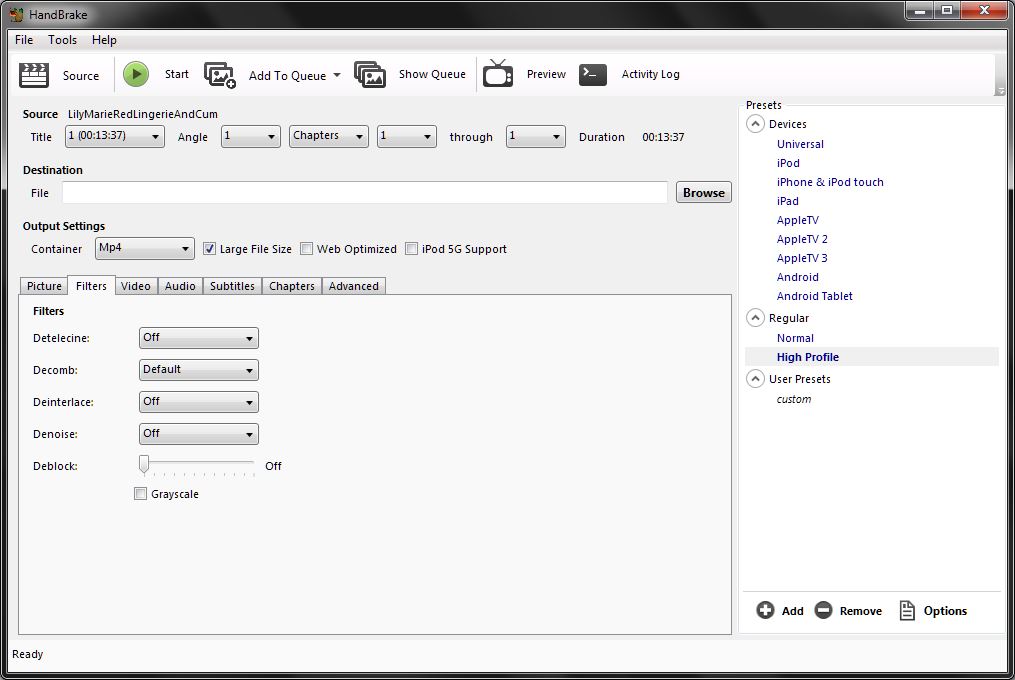Click the toolbar overflow arrow at right
Image resolution: width=1015 pixels, height=680 pixels.
1000,91
